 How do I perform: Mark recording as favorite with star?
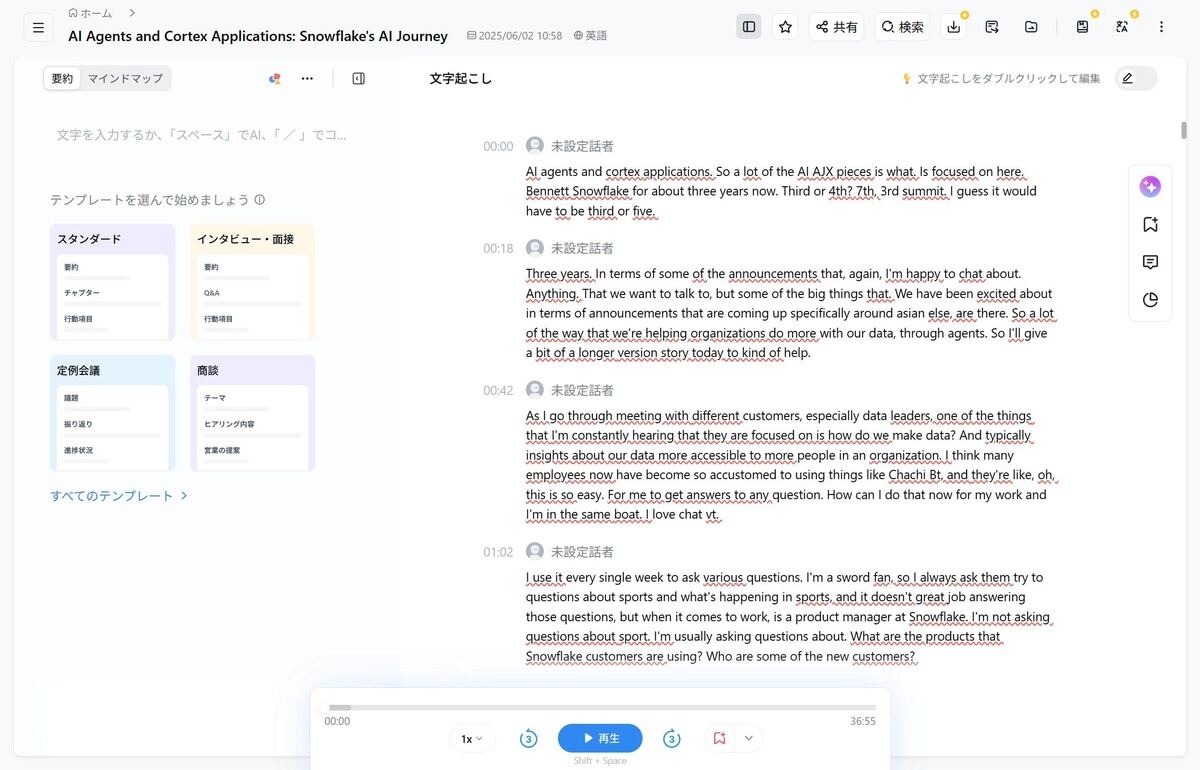[786, 27]
